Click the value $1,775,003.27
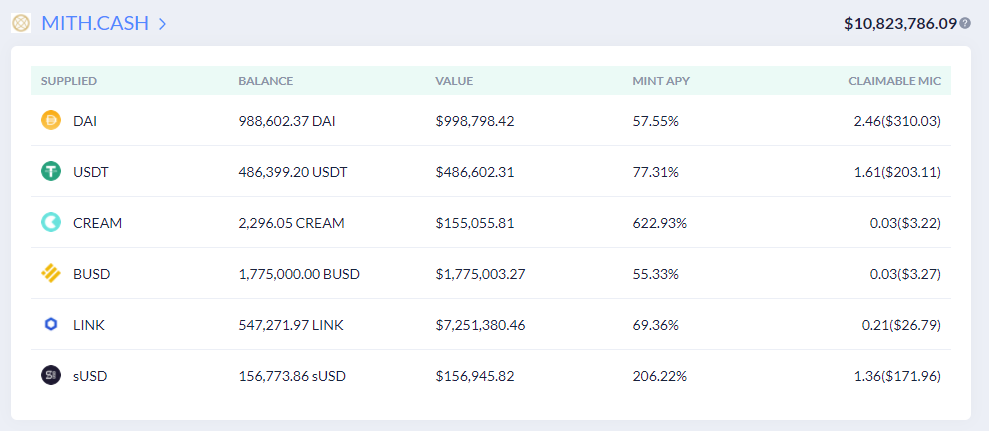 tap(481, 274)
